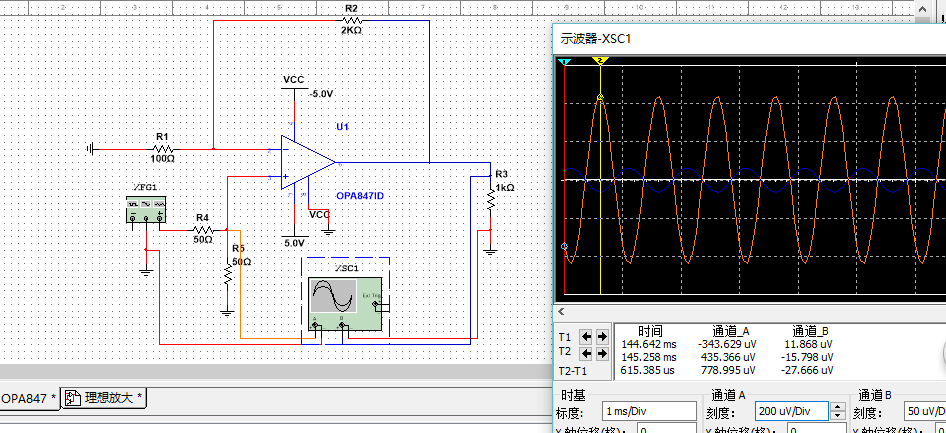Select resistor R2 symbol at top
946x433 pixels.
tap(351, 21)
